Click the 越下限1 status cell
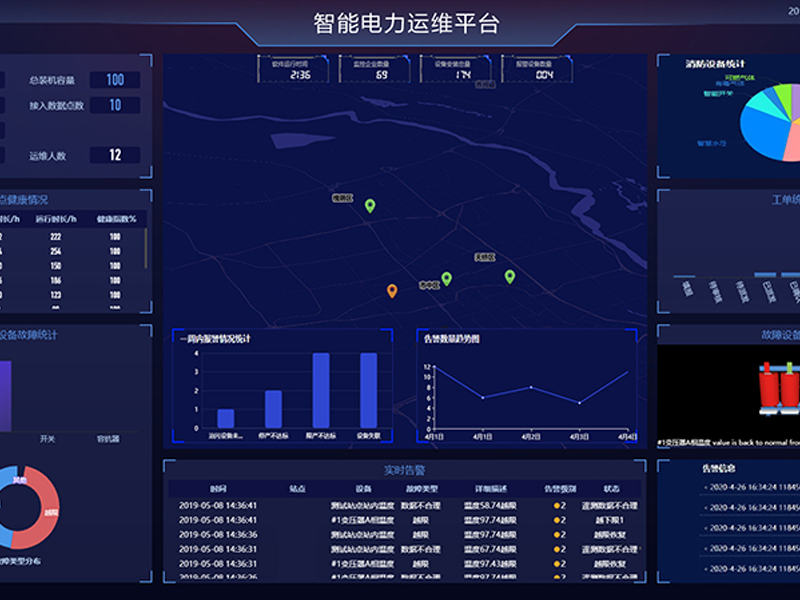Viewport: 800px width, 600px height. [609, 520]
